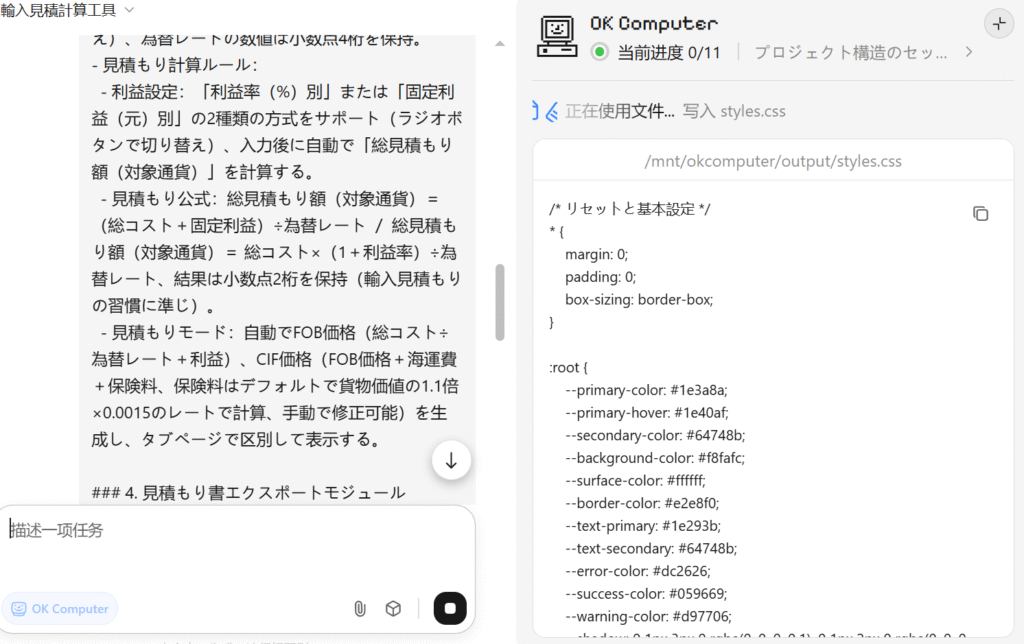Click the OK Computer pixel computer logo

point(557,36)
